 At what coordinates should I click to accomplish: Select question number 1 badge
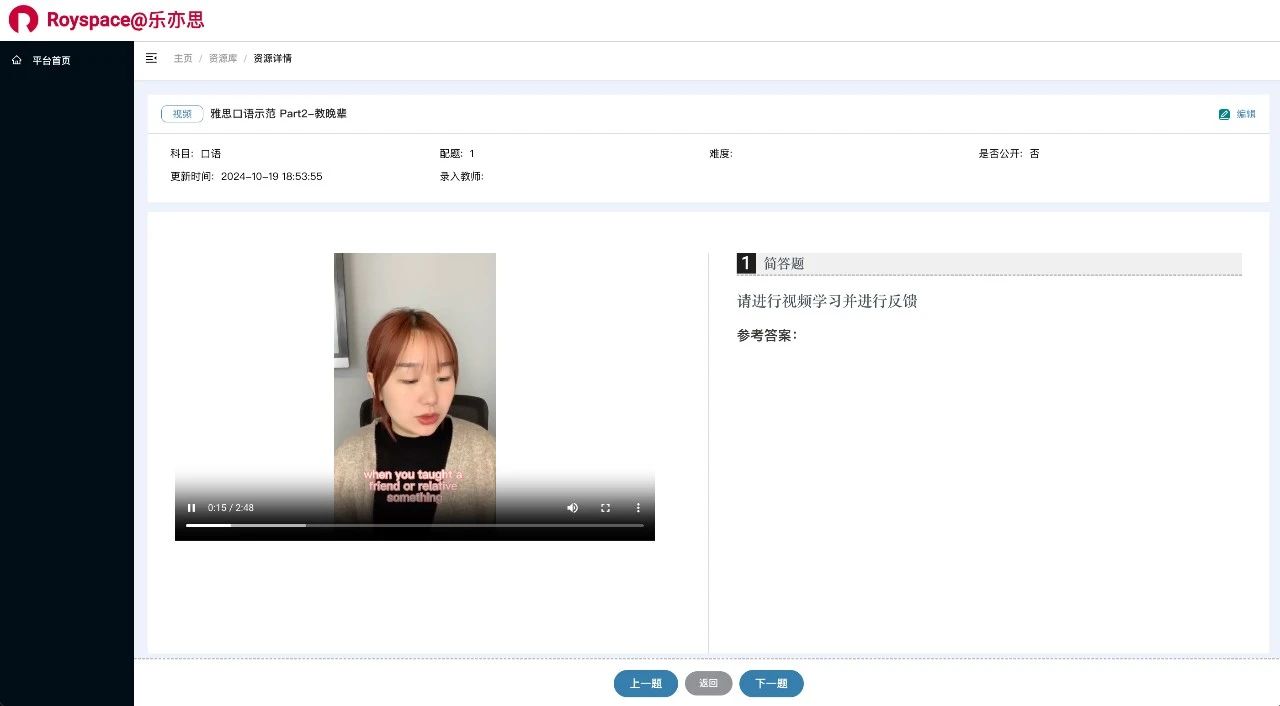click(746, 263)
